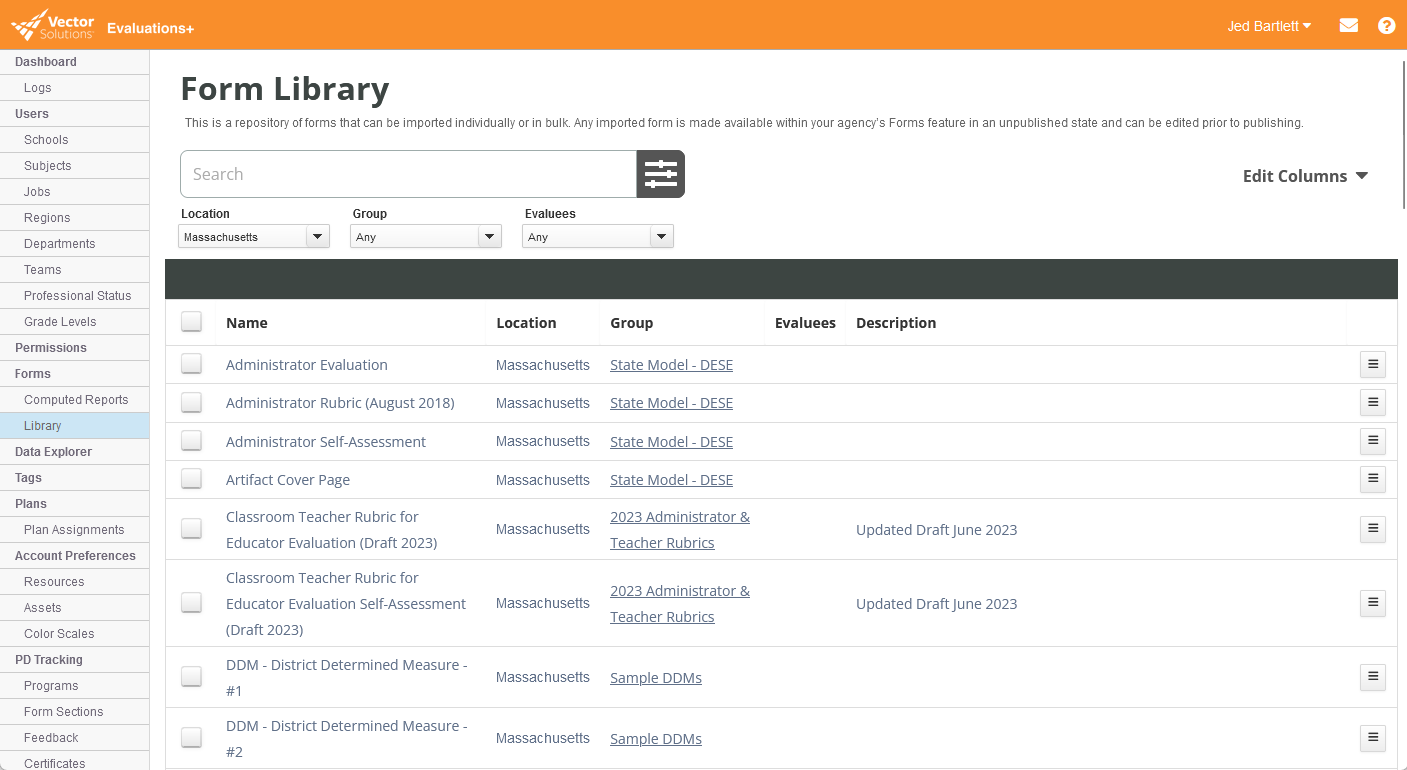Open the Administrator Evaluation form name
This screenshot has width=1407, height=770.
[x=306, y=365]
